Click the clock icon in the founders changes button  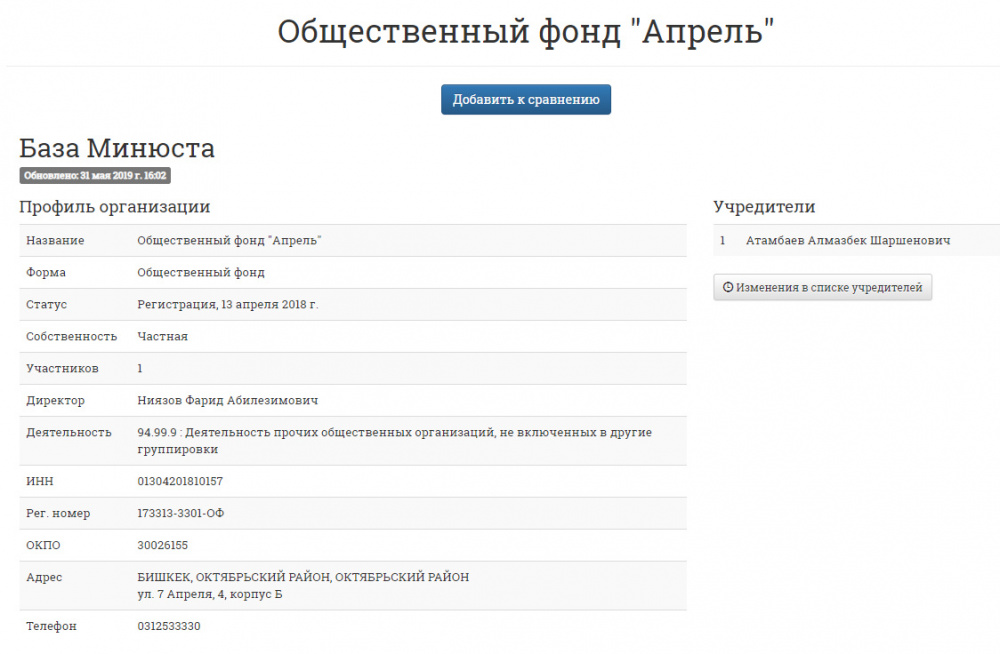click(x=728, y=288)
